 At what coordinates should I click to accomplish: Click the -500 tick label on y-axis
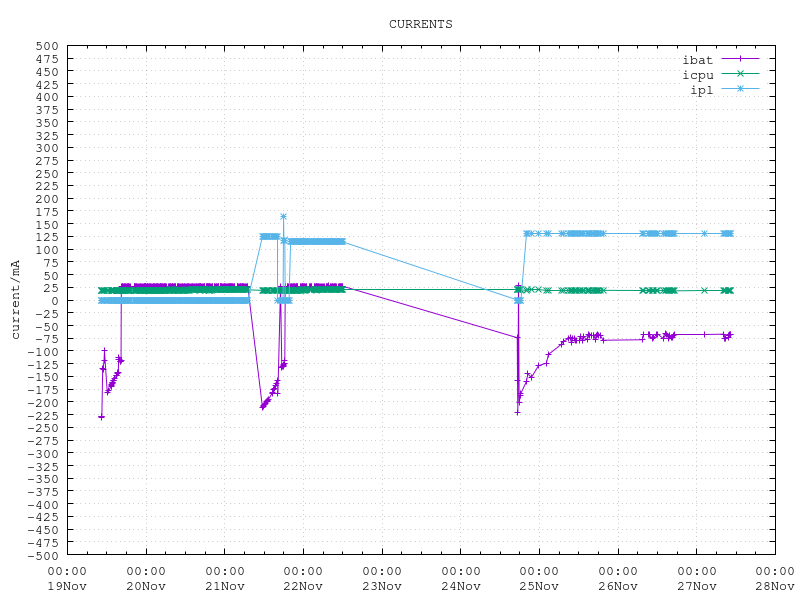click(42, 555)
